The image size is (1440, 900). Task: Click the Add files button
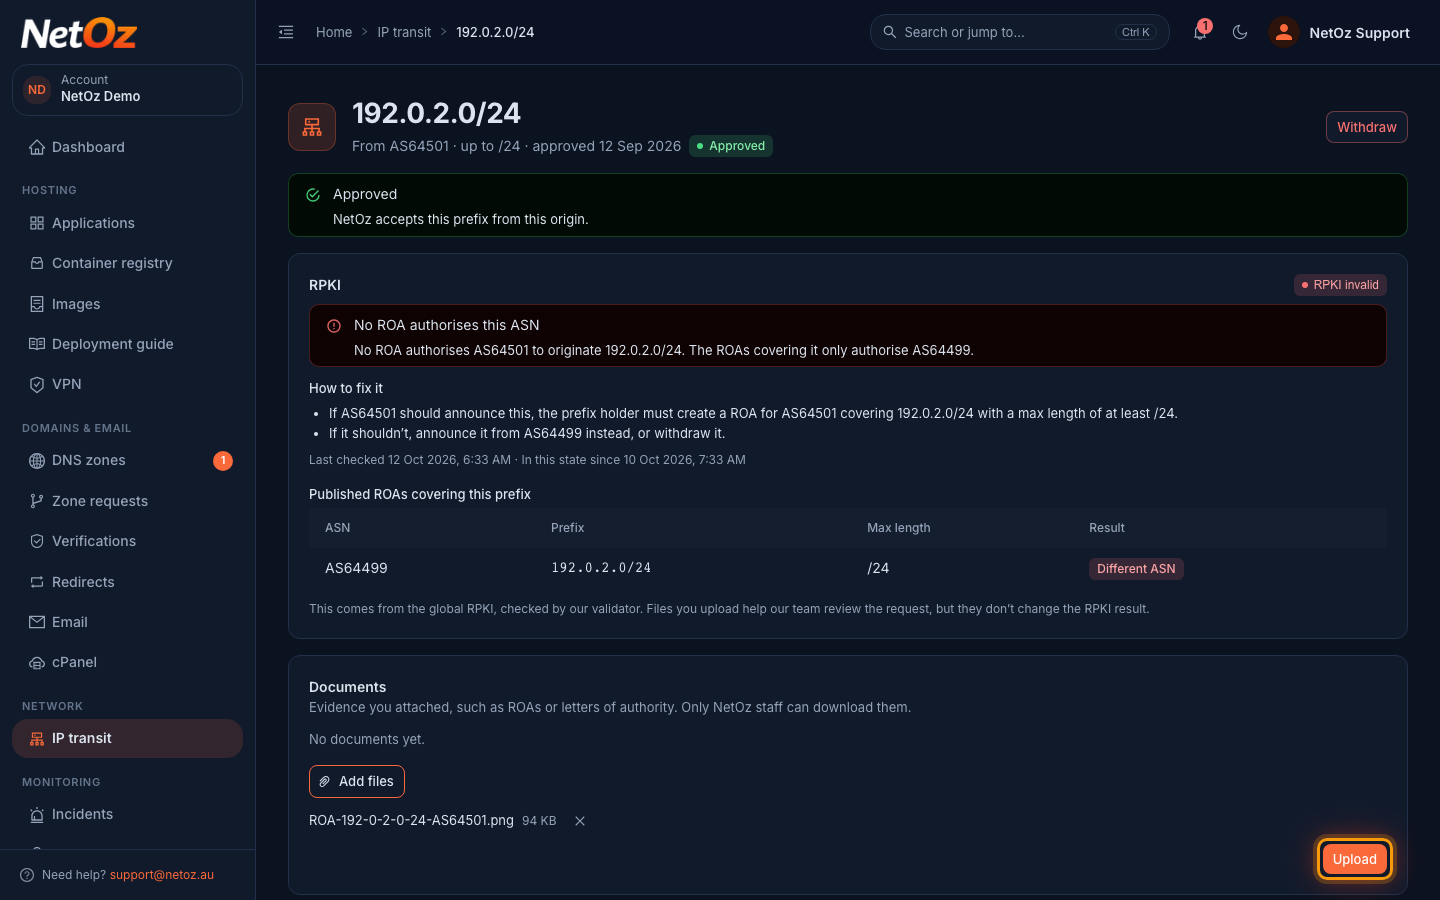point(357,781)
